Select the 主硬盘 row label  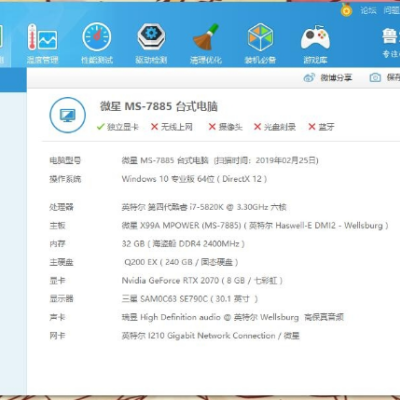click(x=61, y=262)
